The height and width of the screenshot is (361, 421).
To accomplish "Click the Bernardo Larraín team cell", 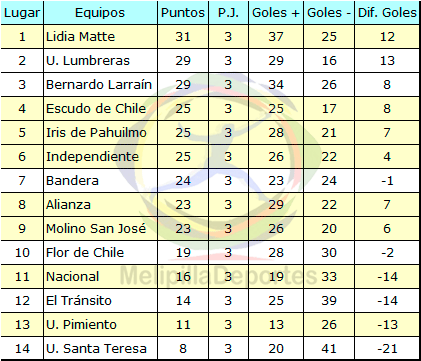I will coord(100,85).
